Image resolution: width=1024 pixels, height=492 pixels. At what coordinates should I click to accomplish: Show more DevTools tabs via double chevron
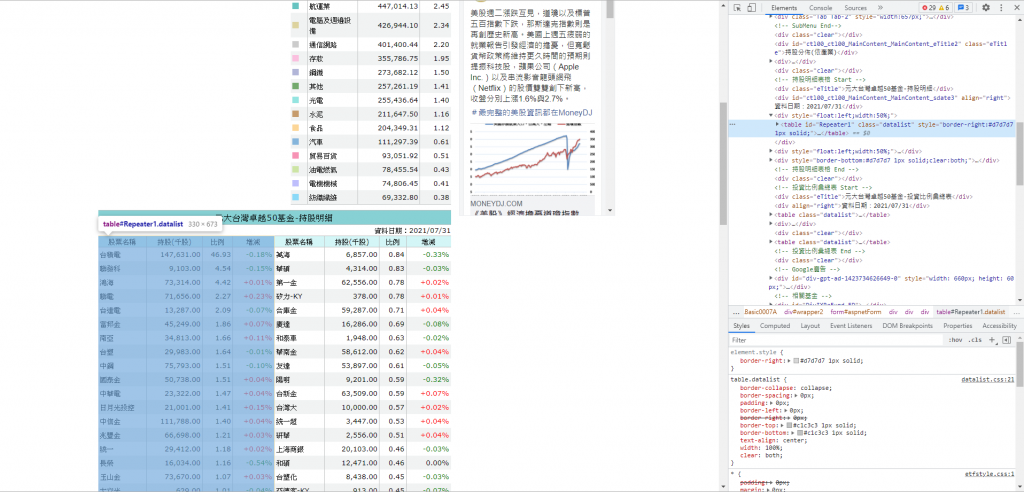click(x=880, y=8)
